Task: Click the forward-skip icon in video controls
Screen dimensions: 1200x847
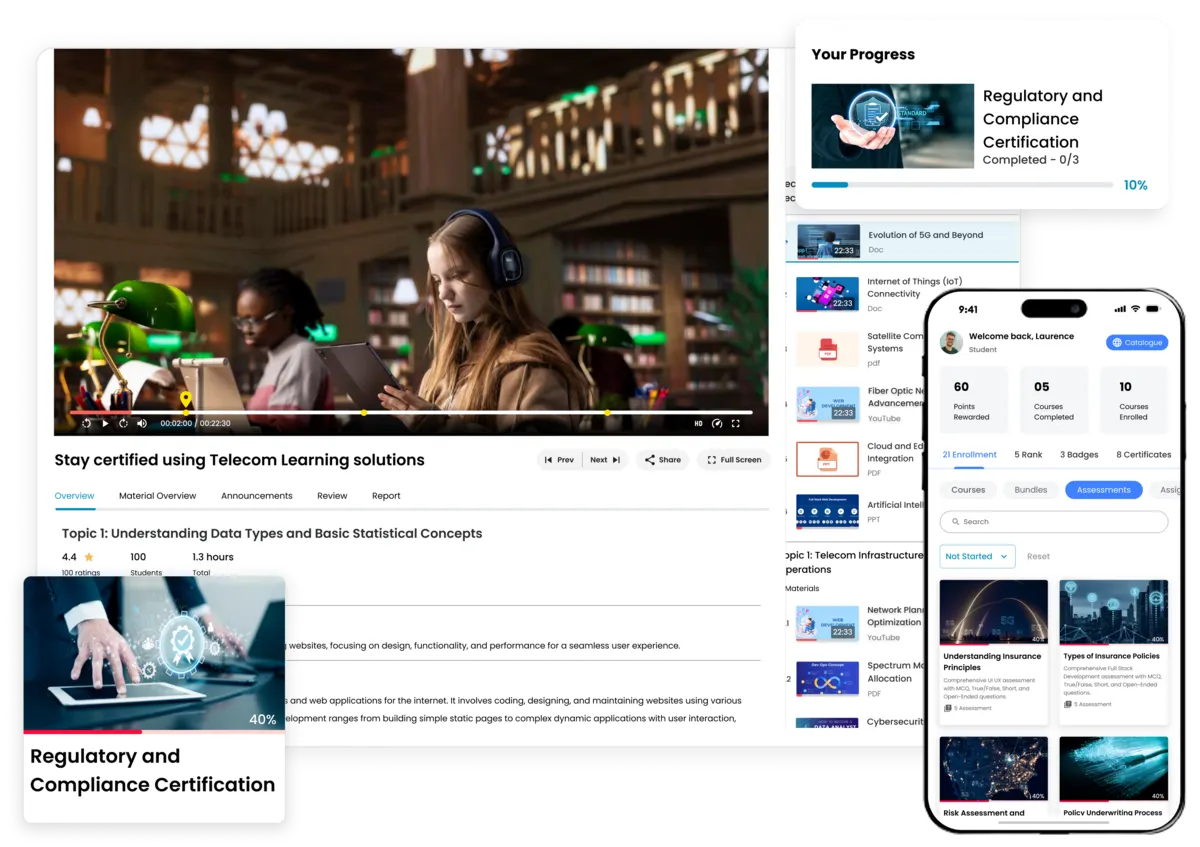Action: (x=123, y=423)
